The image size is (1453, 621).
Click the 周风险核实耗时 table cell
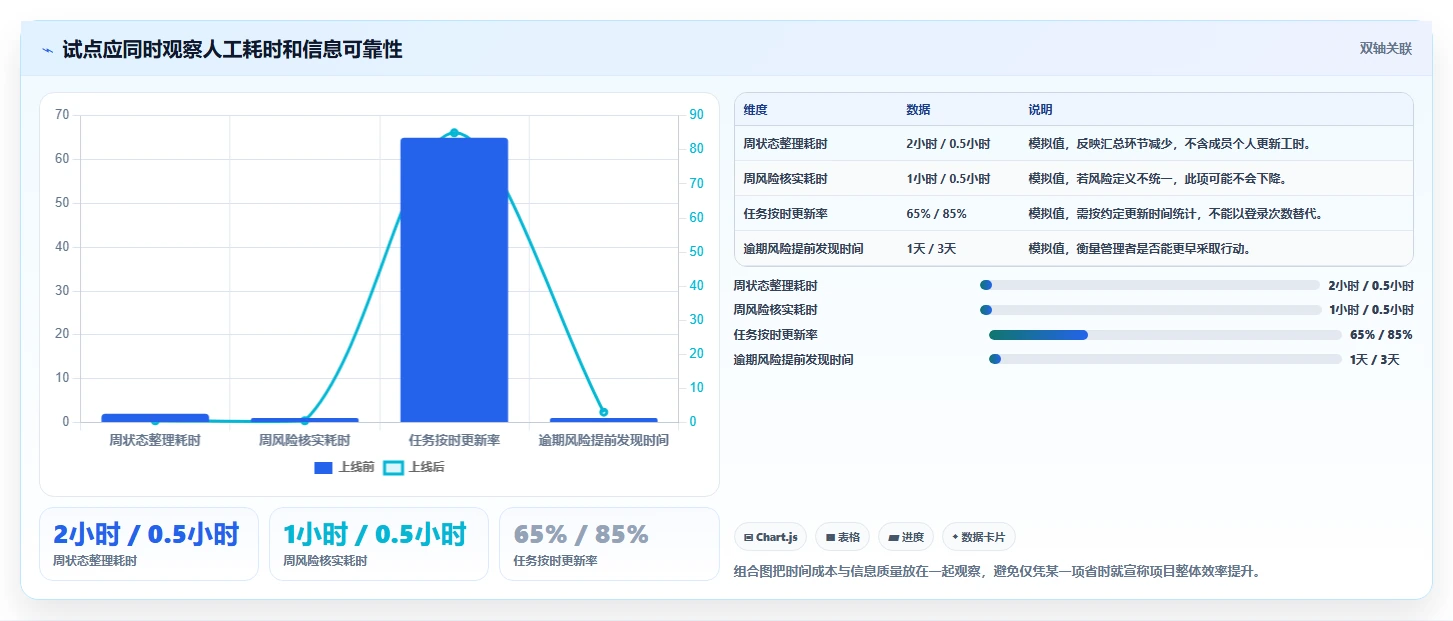(x=785, y=179)
